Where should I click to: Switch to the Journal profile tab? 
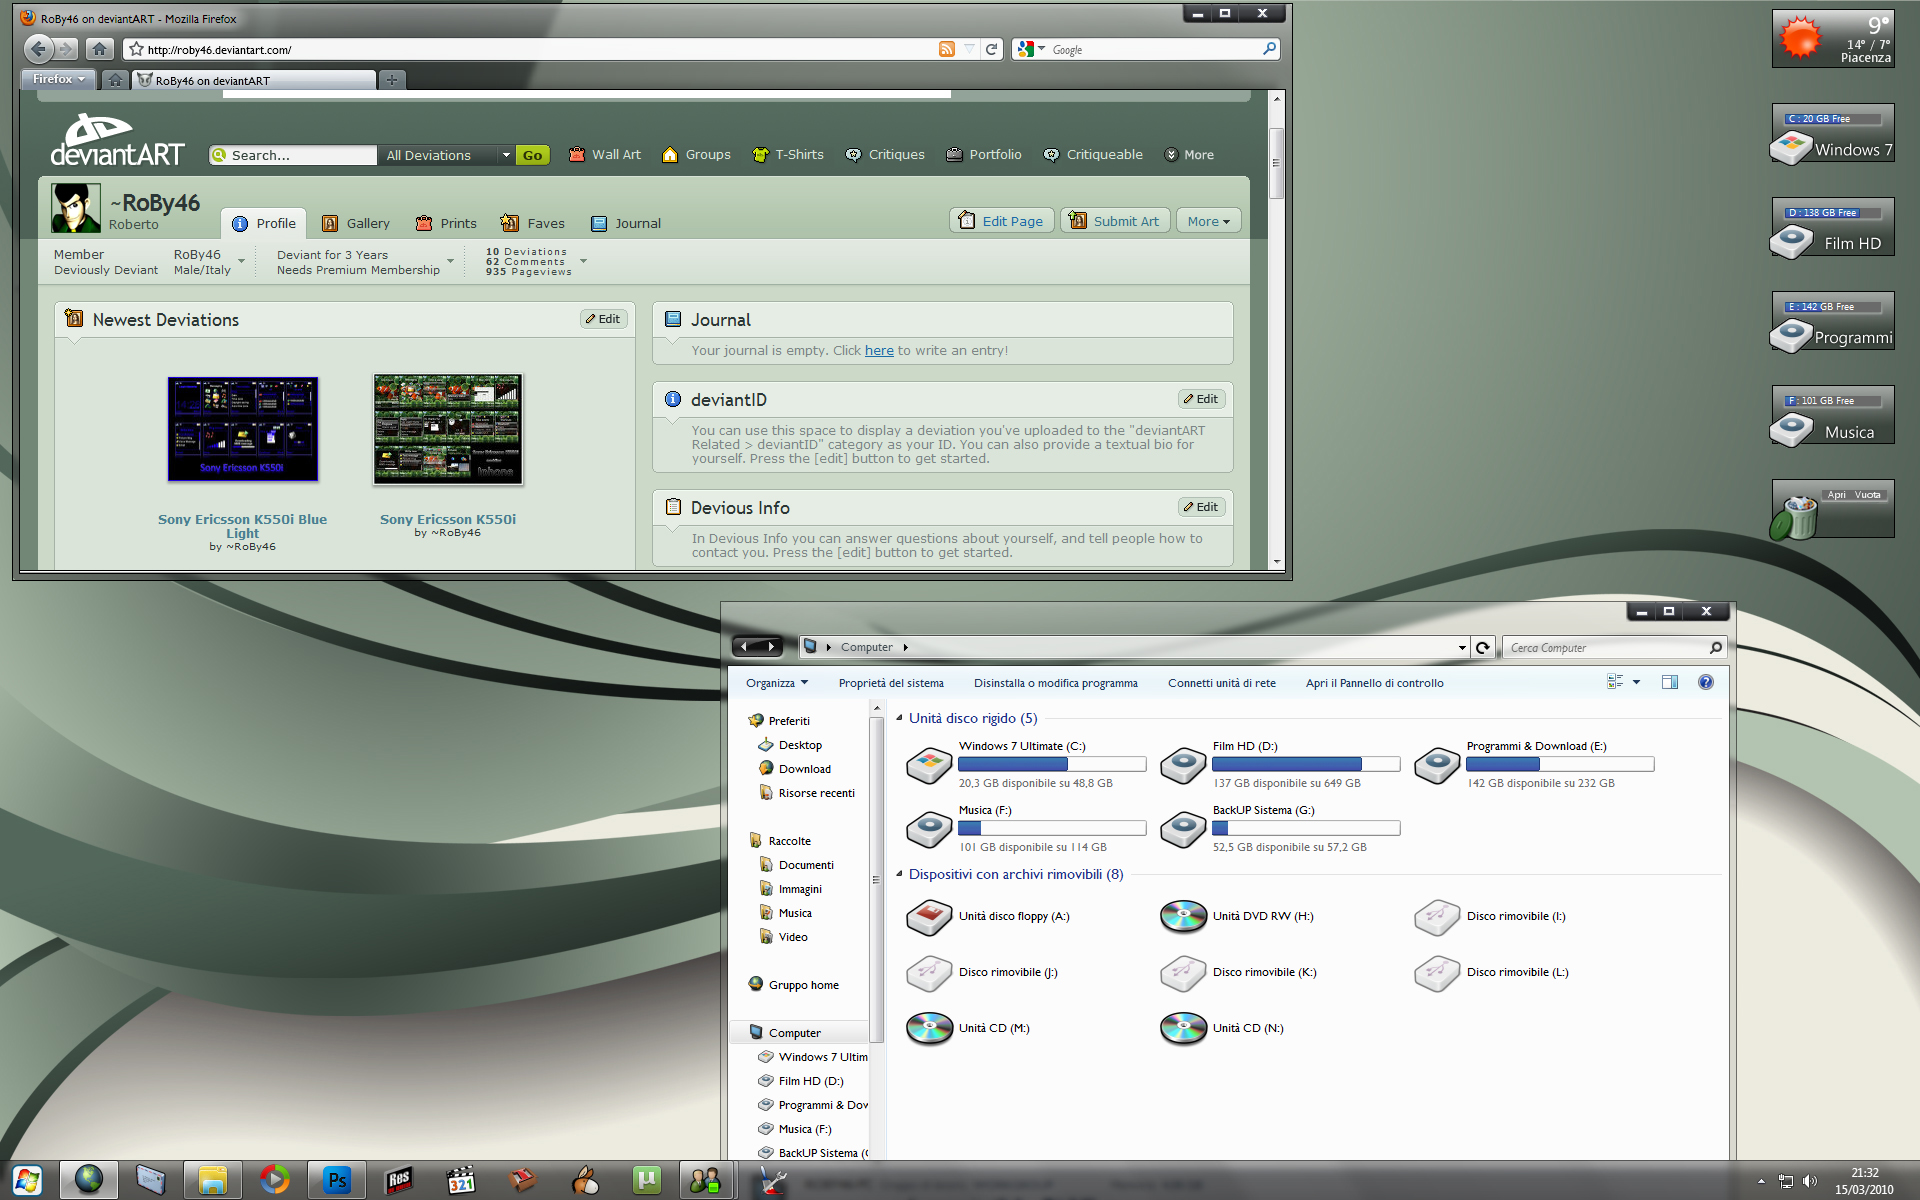click(x=626, y=223)
